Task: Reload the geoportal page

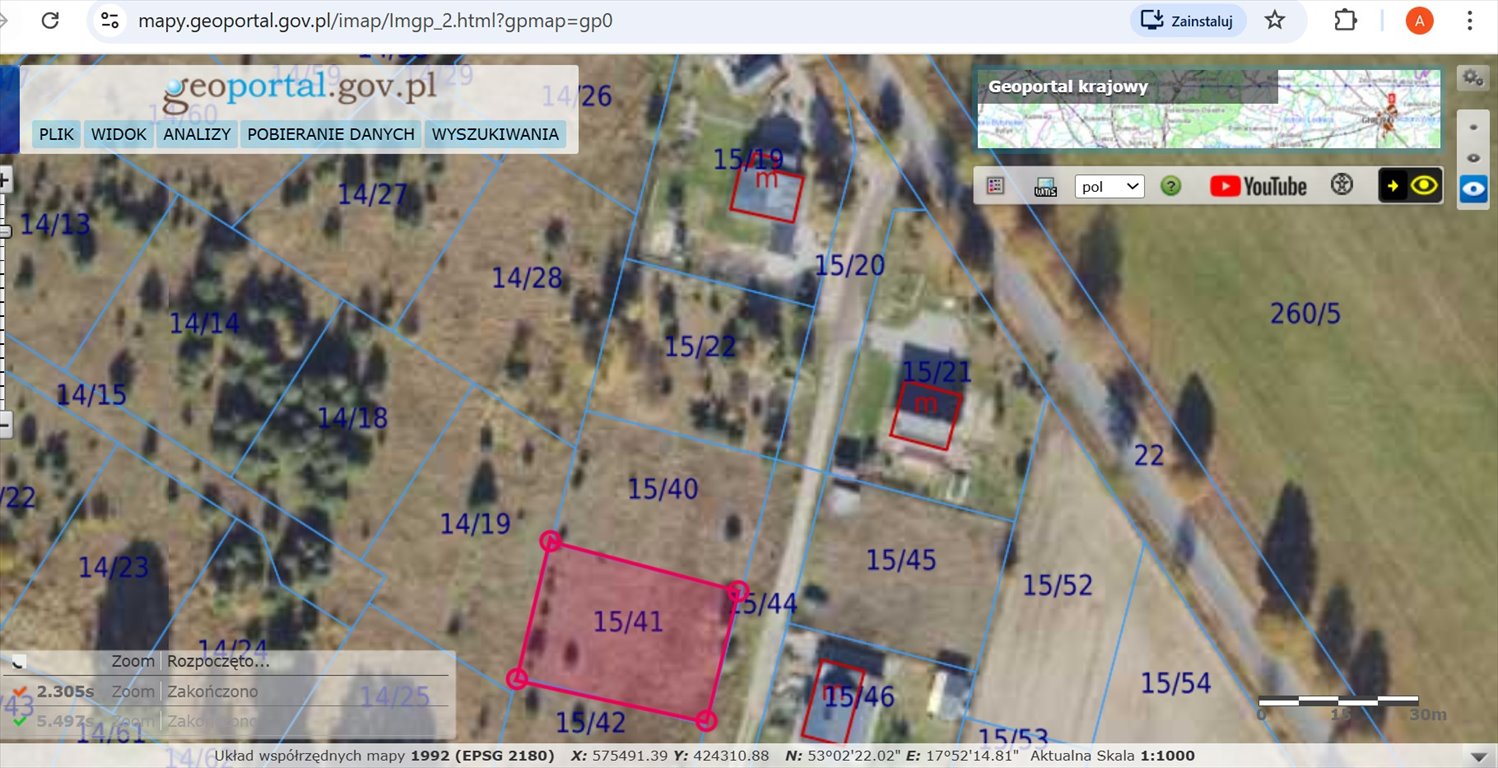Action: 49,20
